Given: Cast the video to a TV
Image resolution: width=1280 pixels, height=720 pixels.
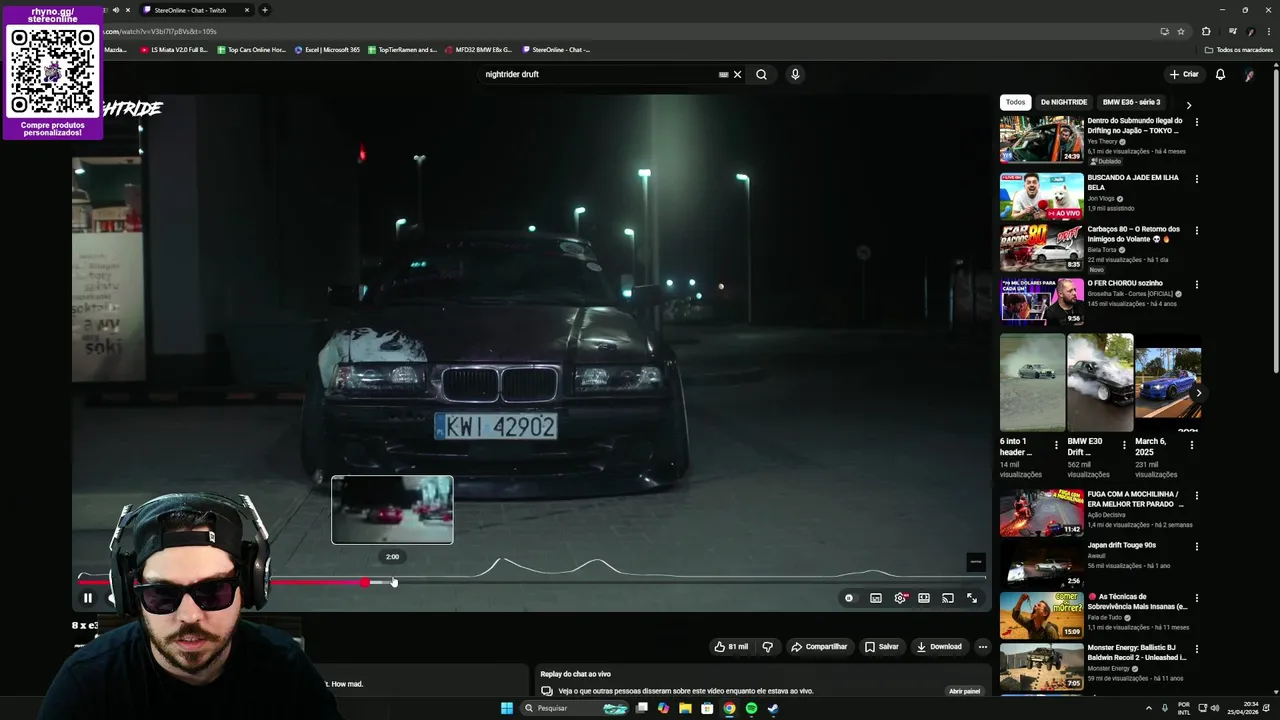Looking at the screenshot, I should point(948,598).
